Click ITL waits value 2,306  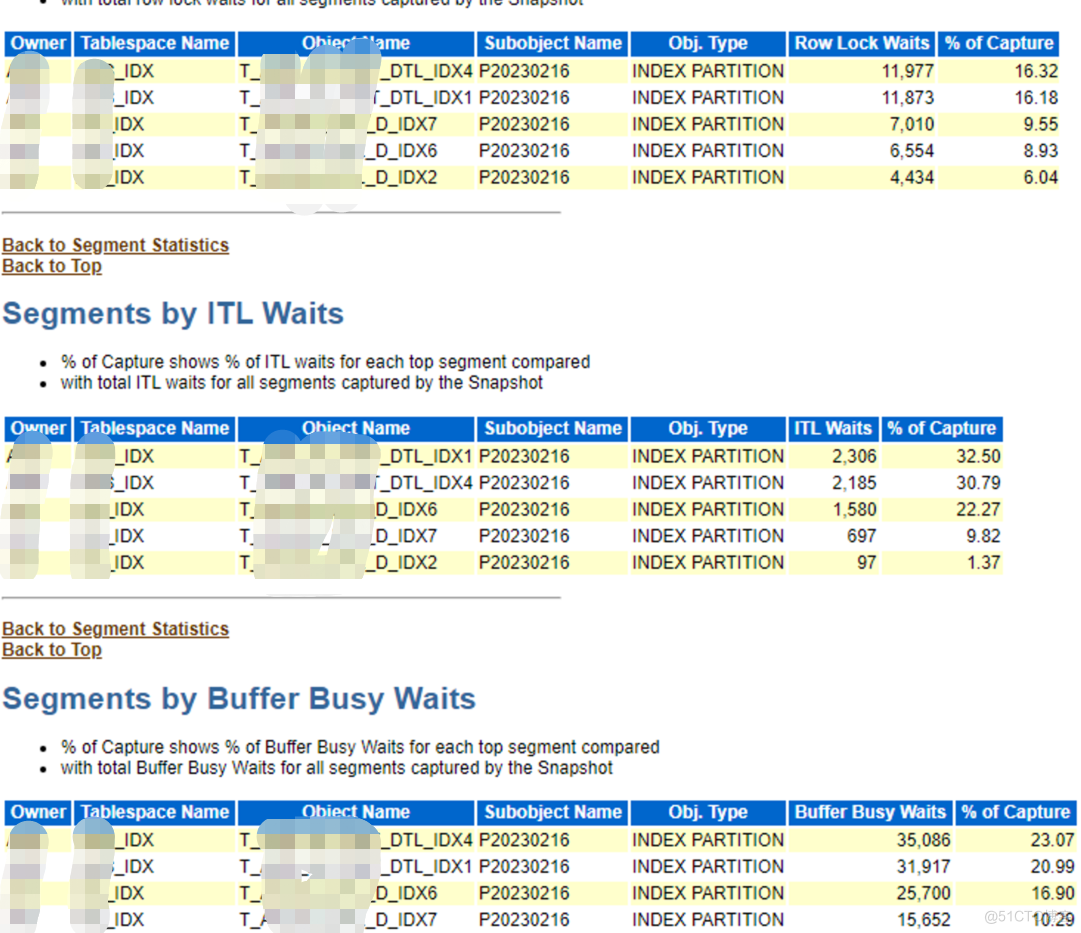tap(853, 457)
